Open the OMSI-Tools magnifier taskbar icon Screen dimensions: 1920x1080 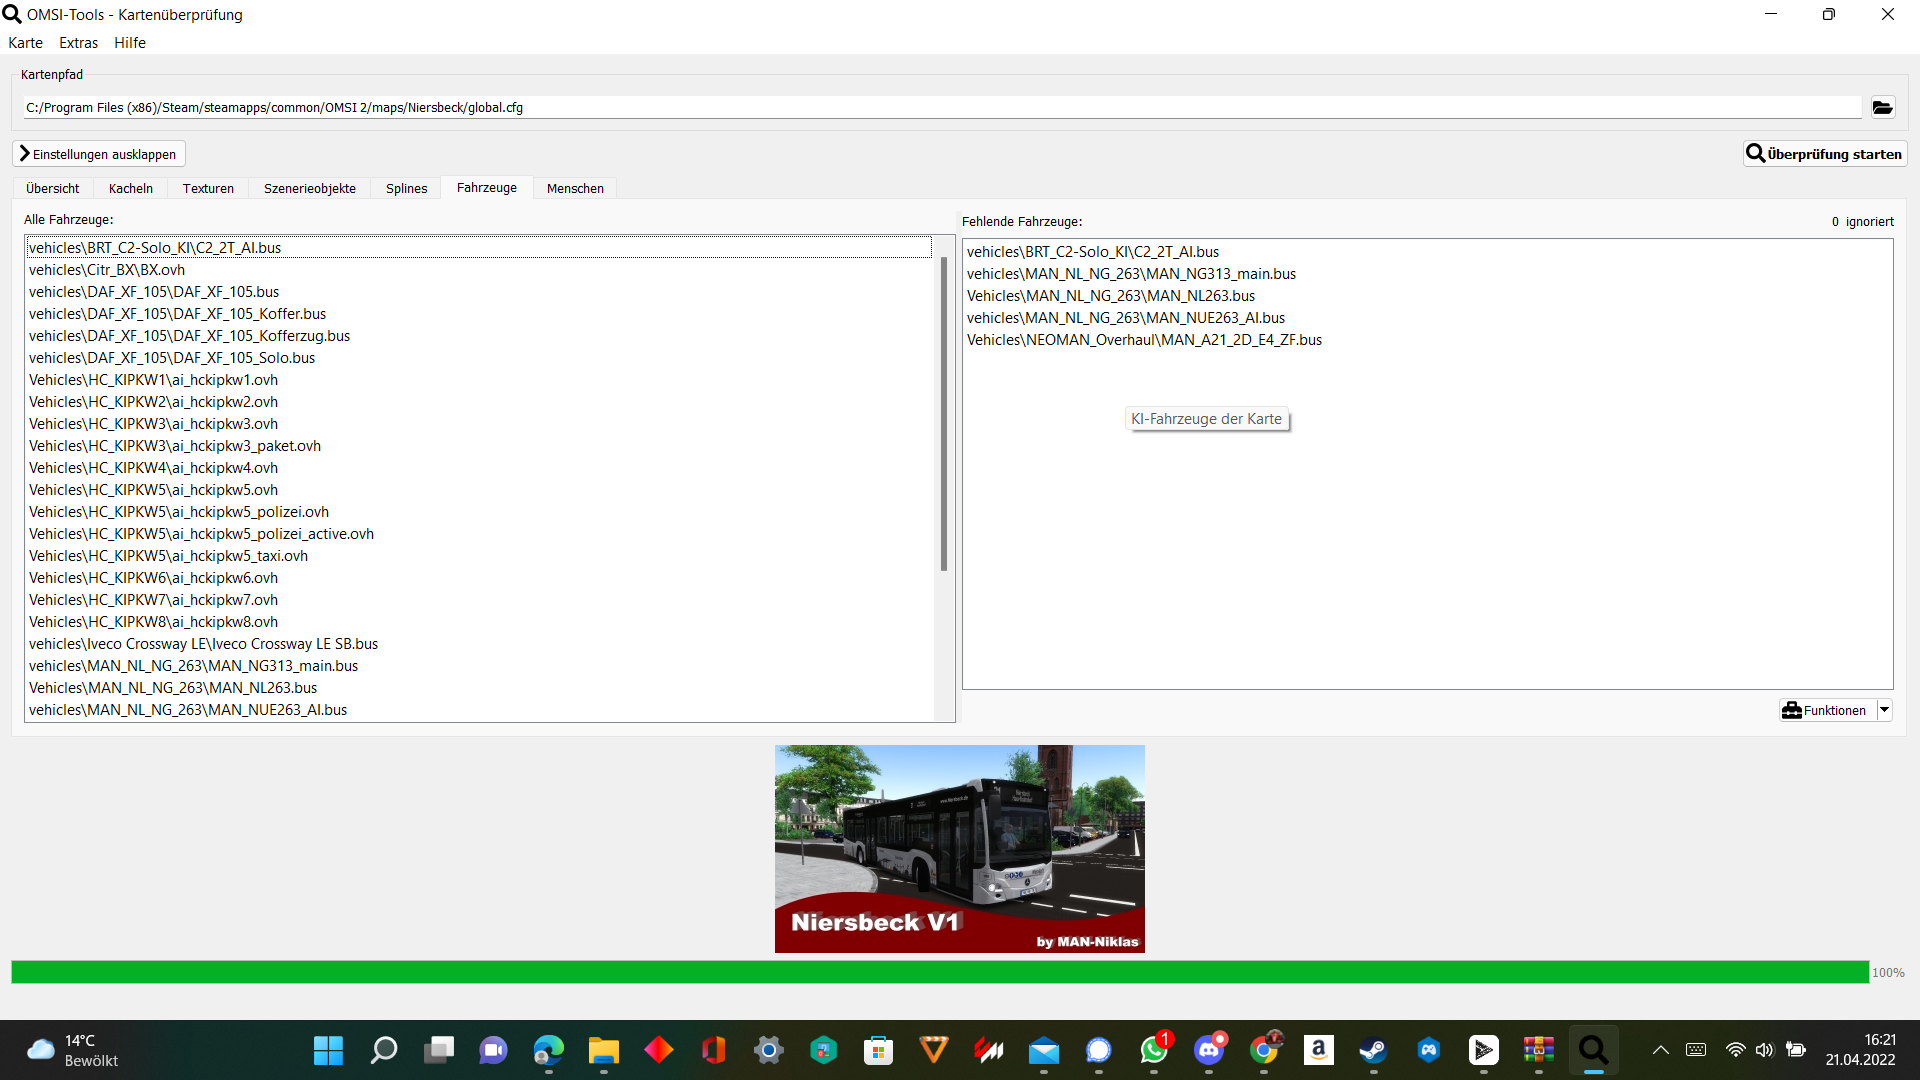point(1593,1050)
